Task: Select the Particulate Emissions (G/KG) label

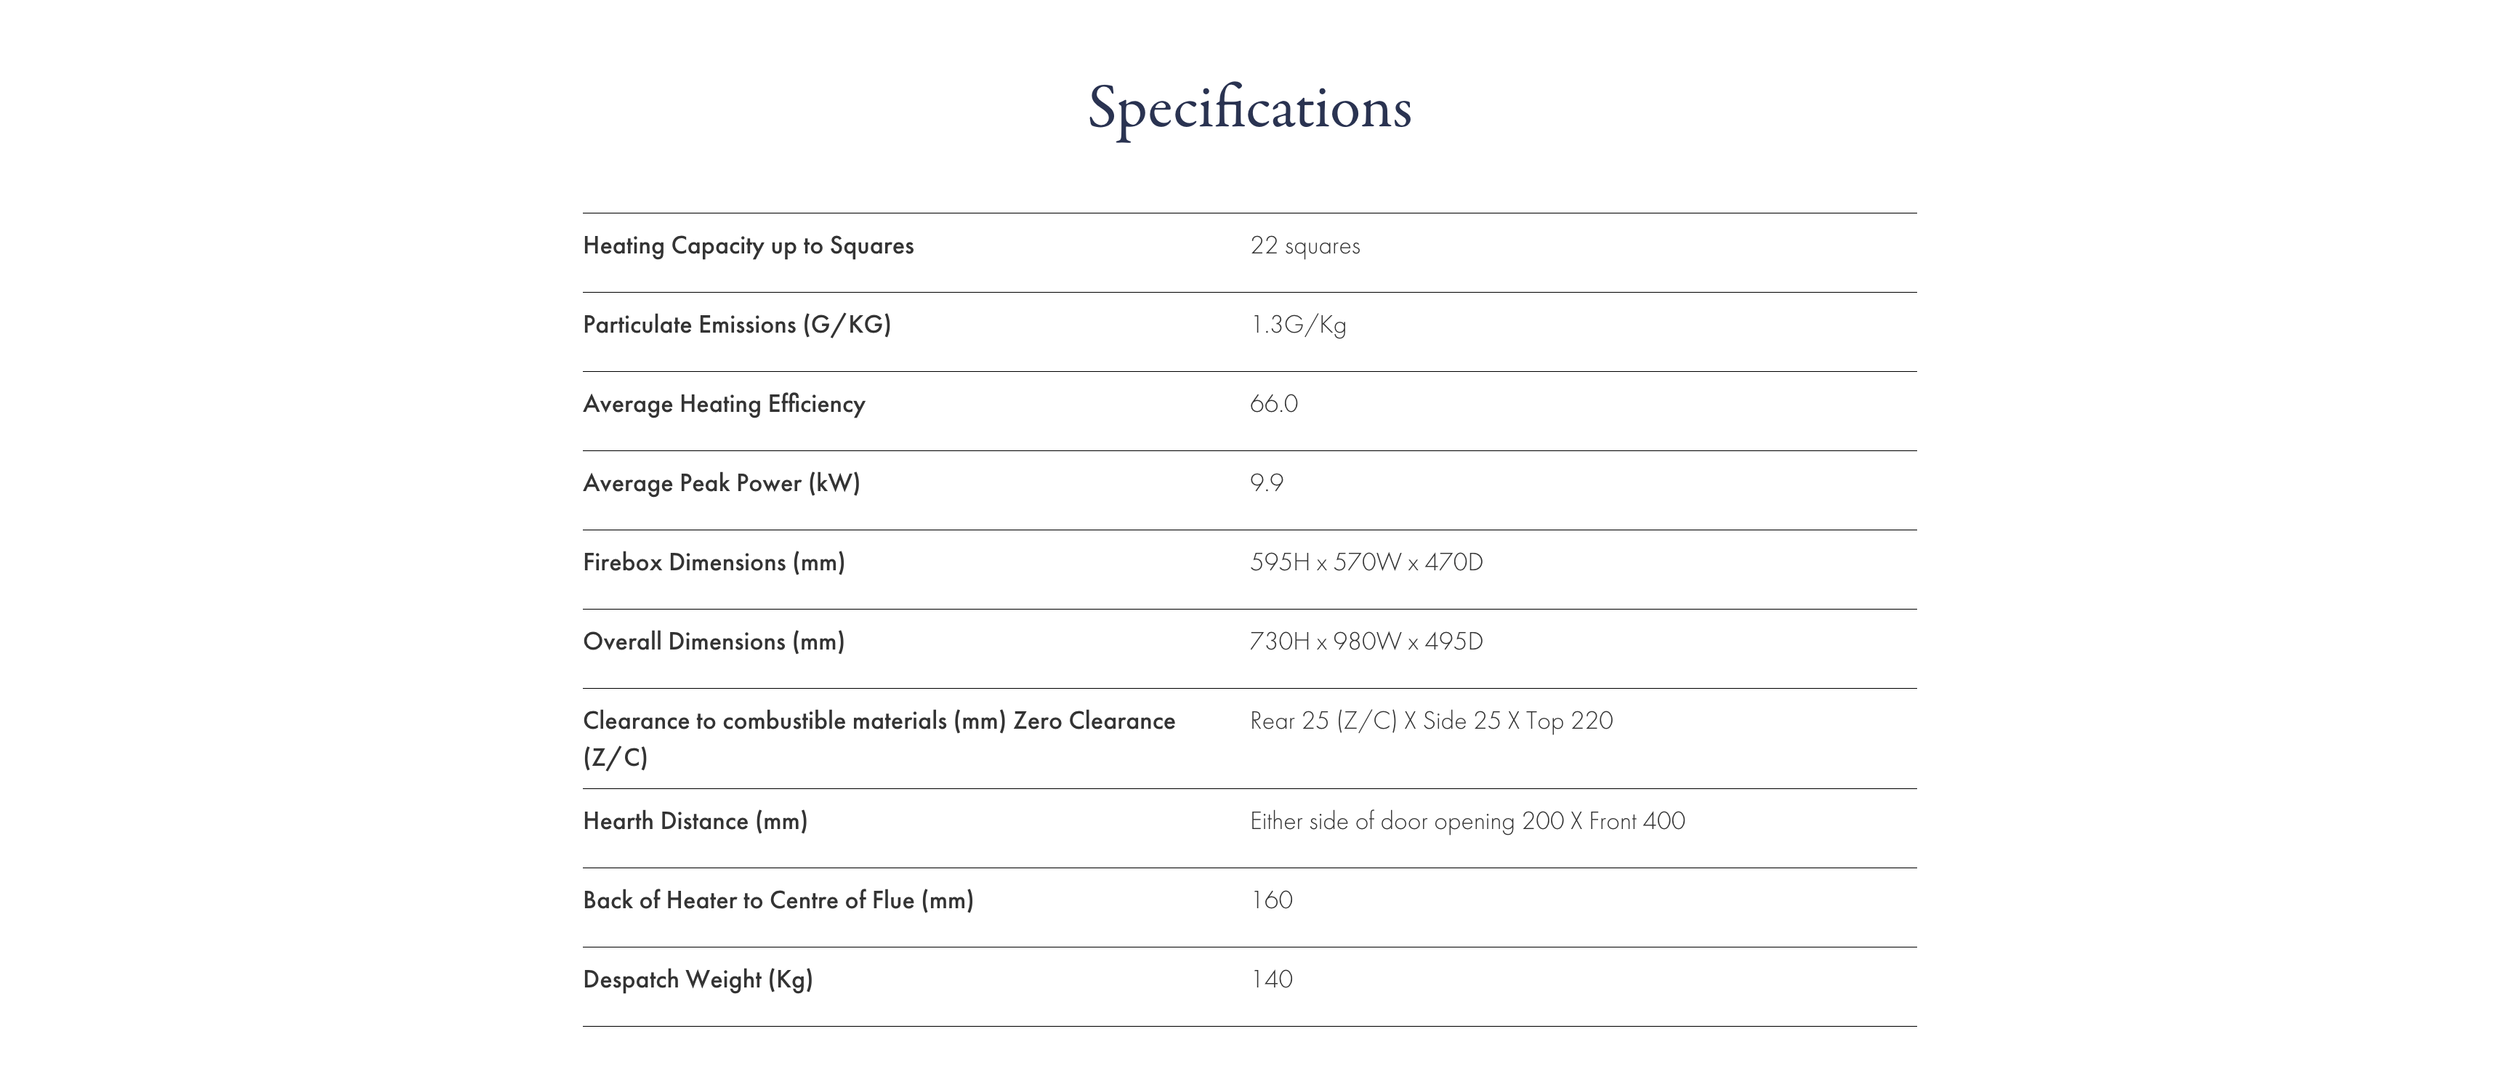Action: (x=737, y=325)
